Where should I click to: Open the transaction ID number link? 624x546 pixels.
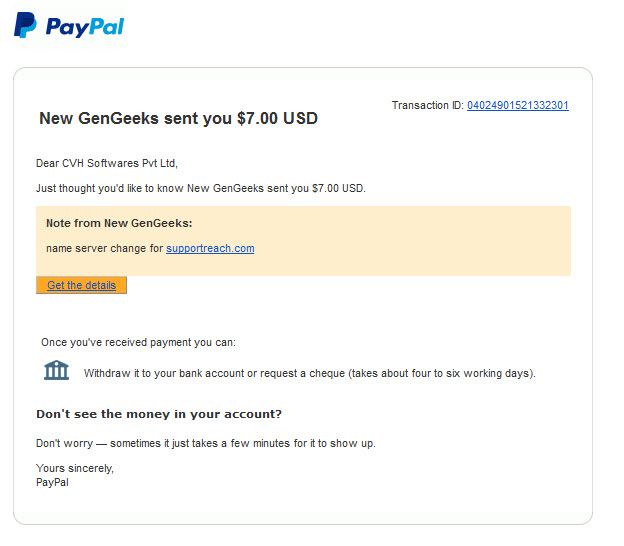coord(517,105)
